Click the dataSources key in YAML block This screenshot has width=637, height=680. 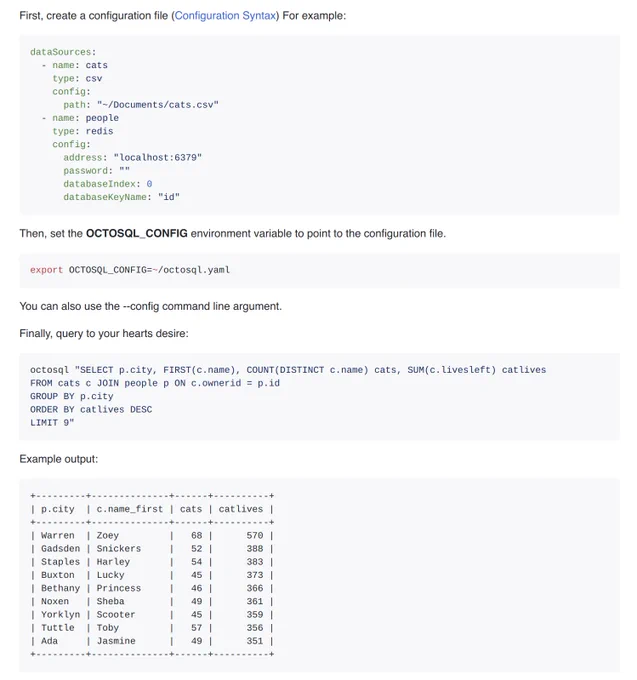coord(61,52)
